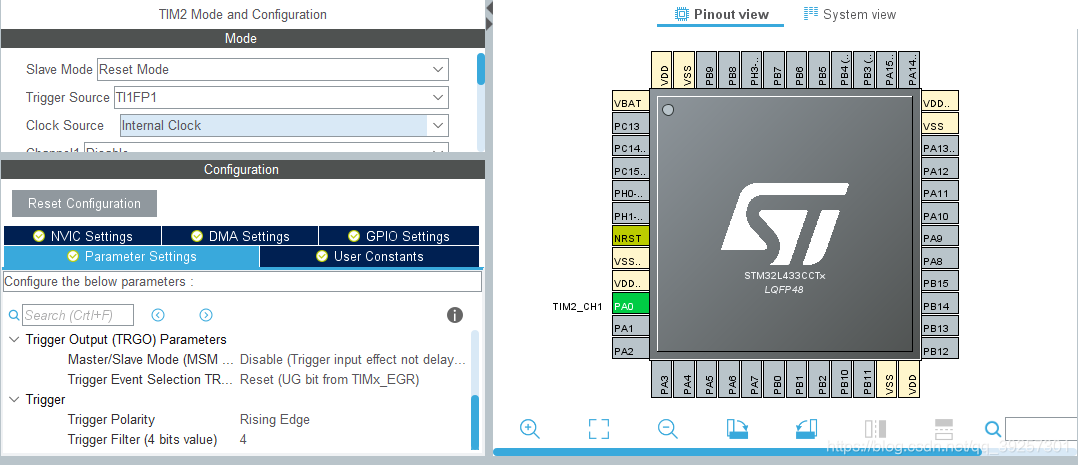Image resolution: width=1078 pixels, height=465 pixels.
Task: Toggle the vertical split view icon
Action: click(x=875, y=429)
